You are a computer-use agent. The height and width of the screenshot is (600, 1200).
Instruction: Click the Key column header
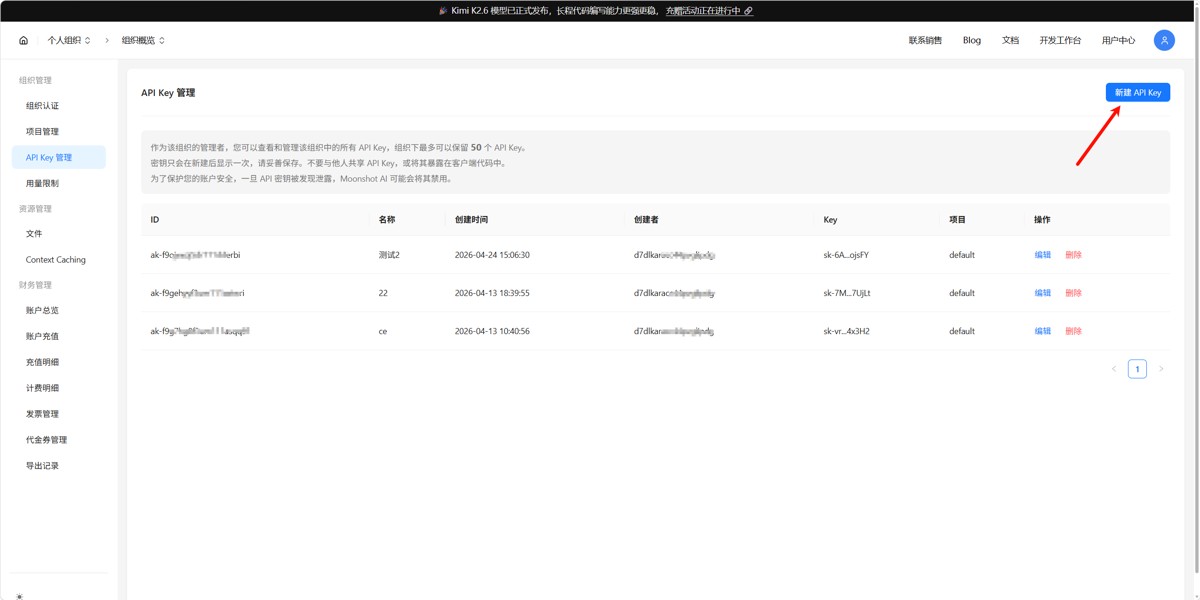click(x=830, y=220)
